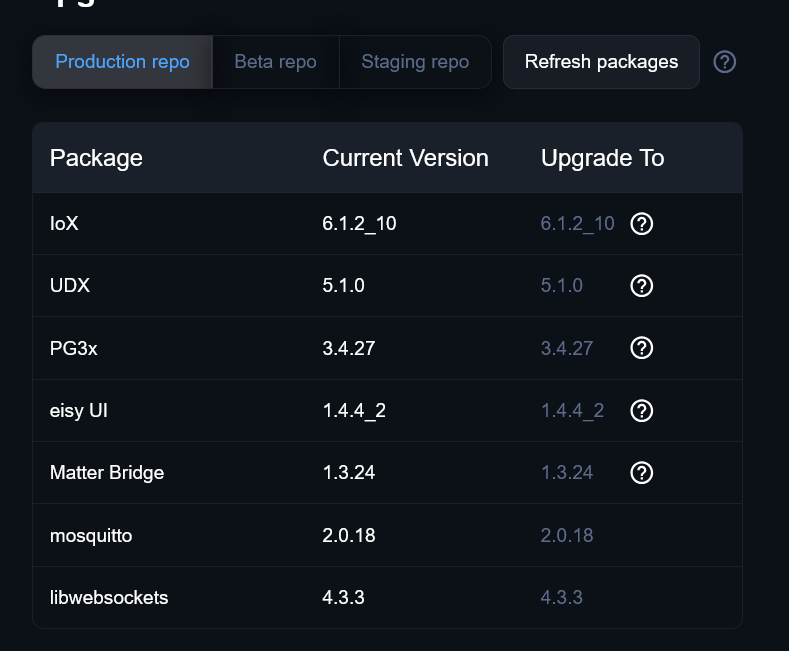This screenshot has width=789, height=651.
Task: Switch to the Staging repo tab
Action: coord(415,62)
